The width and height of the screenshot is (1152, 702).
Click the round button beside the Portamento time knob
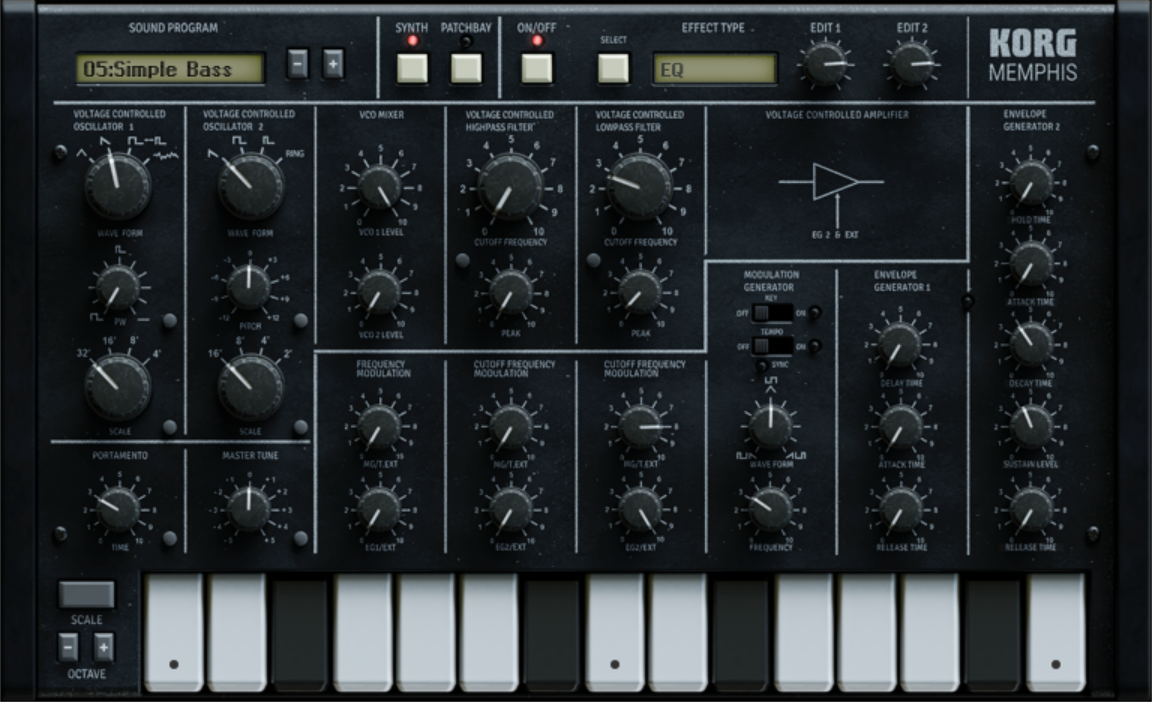(170, 538)
